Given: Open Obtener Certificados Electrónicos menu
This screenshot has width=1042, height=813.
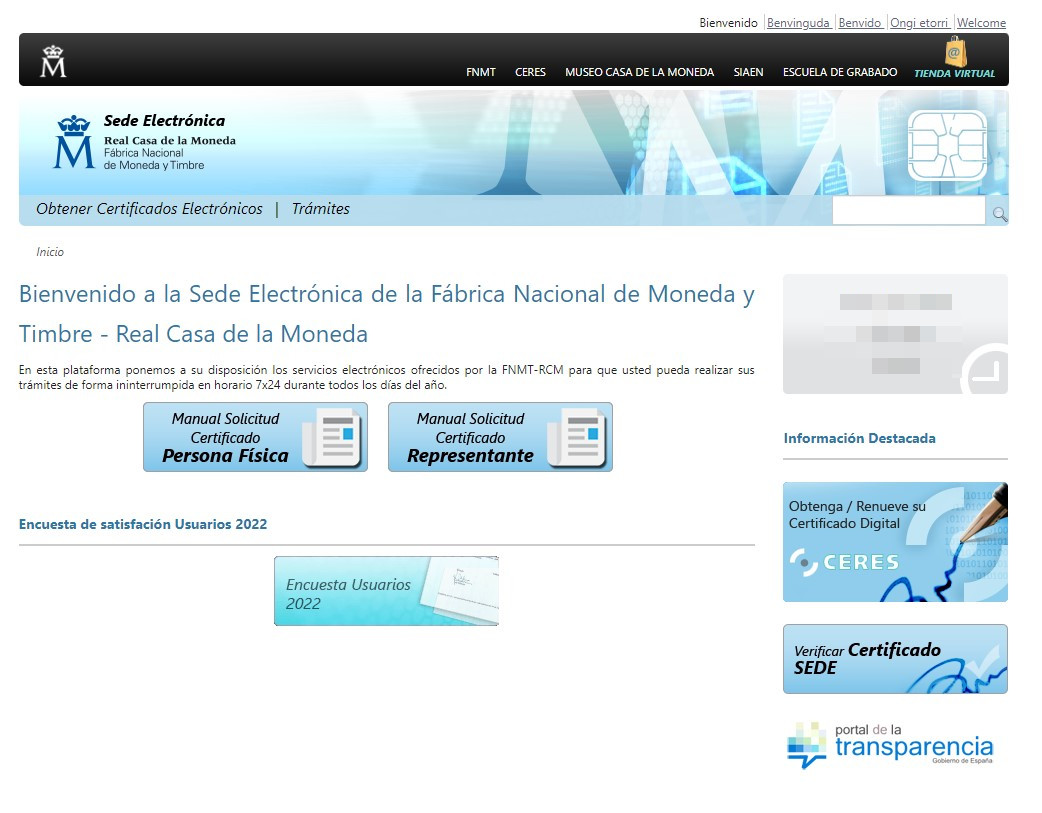Looking at the screenshot, I should coord(150,209).
